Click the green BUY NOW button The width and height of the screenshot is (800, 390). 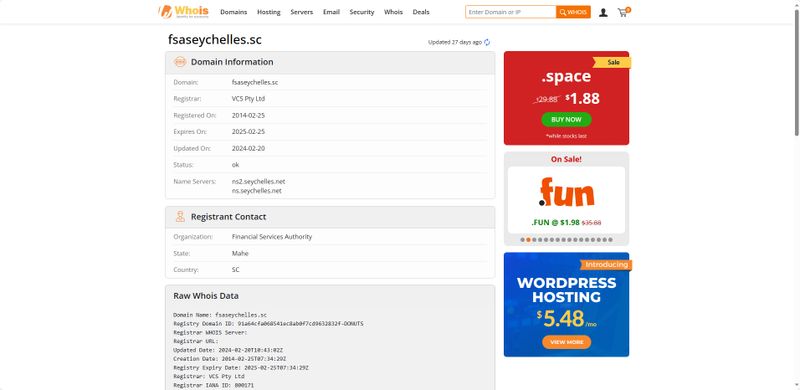click(566, 119)
